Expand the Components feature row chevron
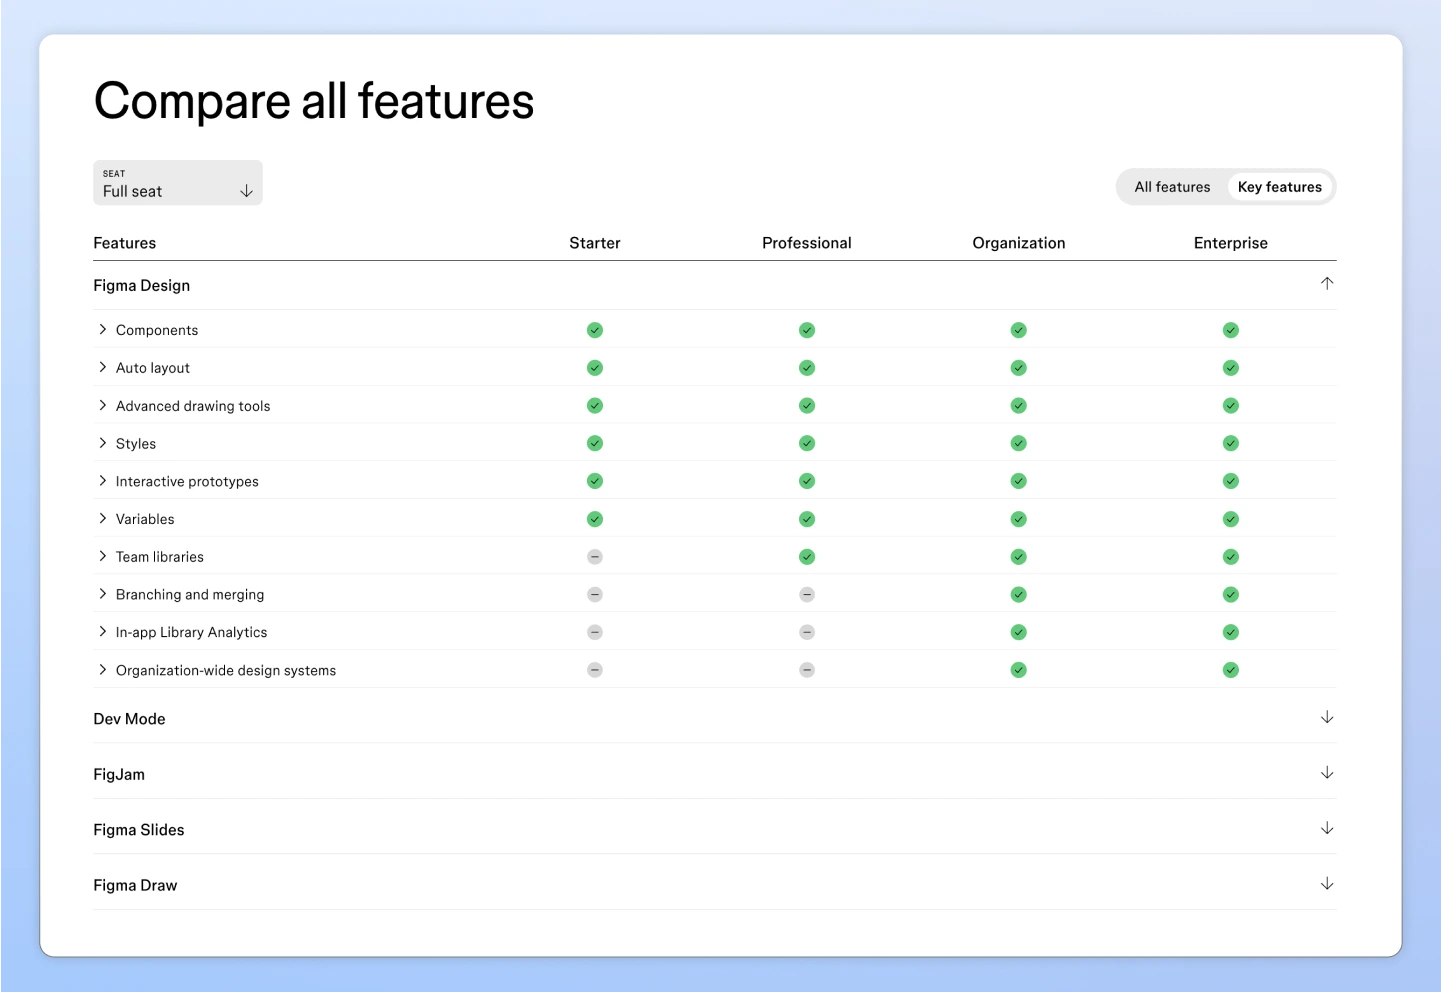This screenshot has height=992, width=1441. pyautogui.click(x=102, y=329)
